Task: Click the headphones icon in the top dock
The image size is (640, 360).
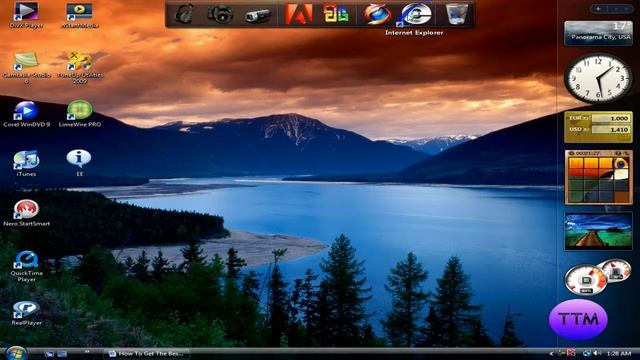Action: pyautogui.click(x=184, y=14)
